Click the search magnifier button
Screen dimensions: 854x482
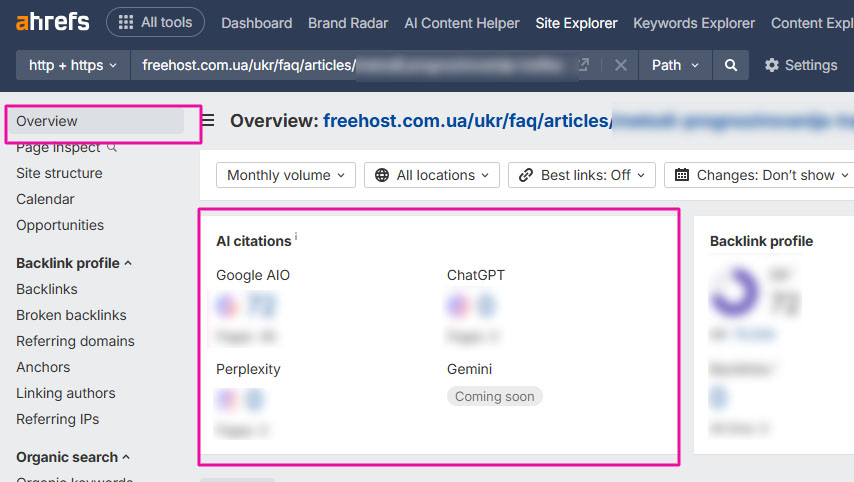[731, 65]
